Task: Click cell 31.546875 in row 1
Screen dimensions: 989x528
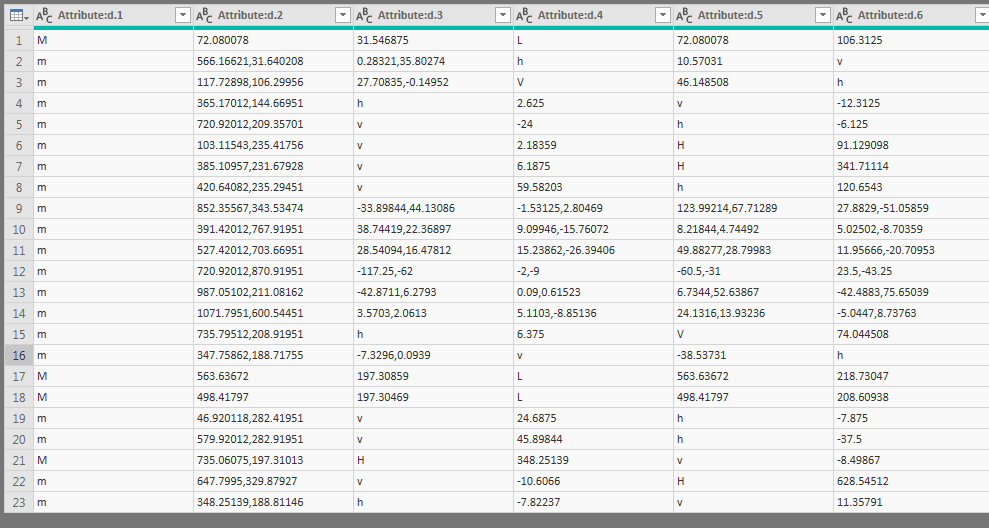Action: (x=433, y=40)
